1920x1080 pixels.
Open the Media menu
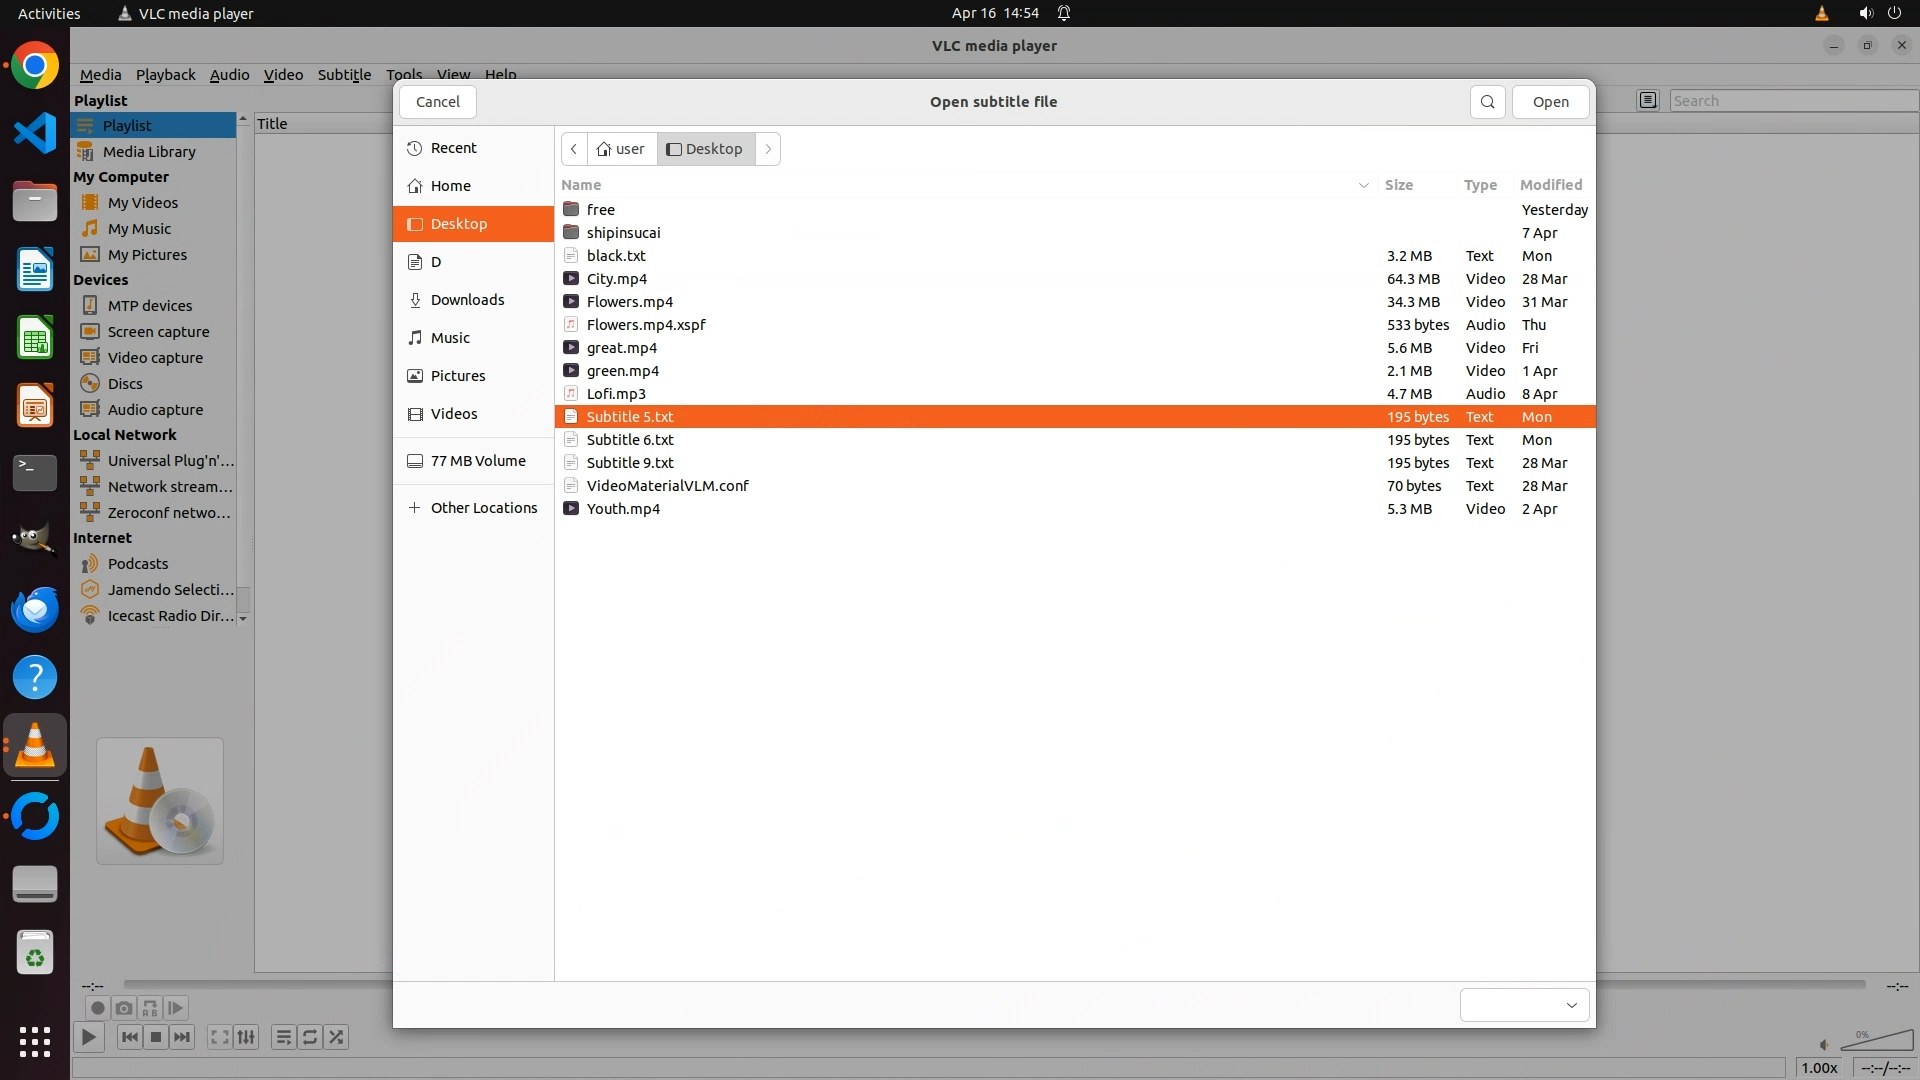pyautogui.click(x=100, y=75)
